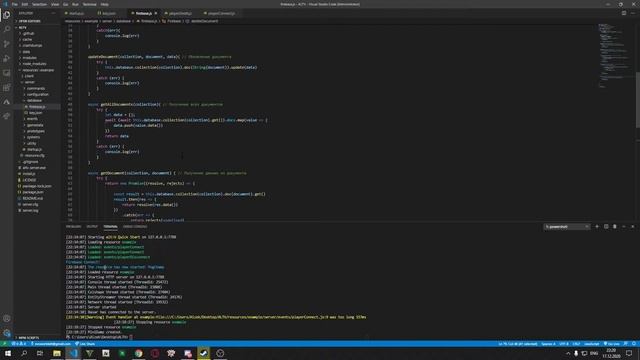Select powershell terminal dropdown
640x360 pixels.
pyautogui.click(x=567, y=227)
